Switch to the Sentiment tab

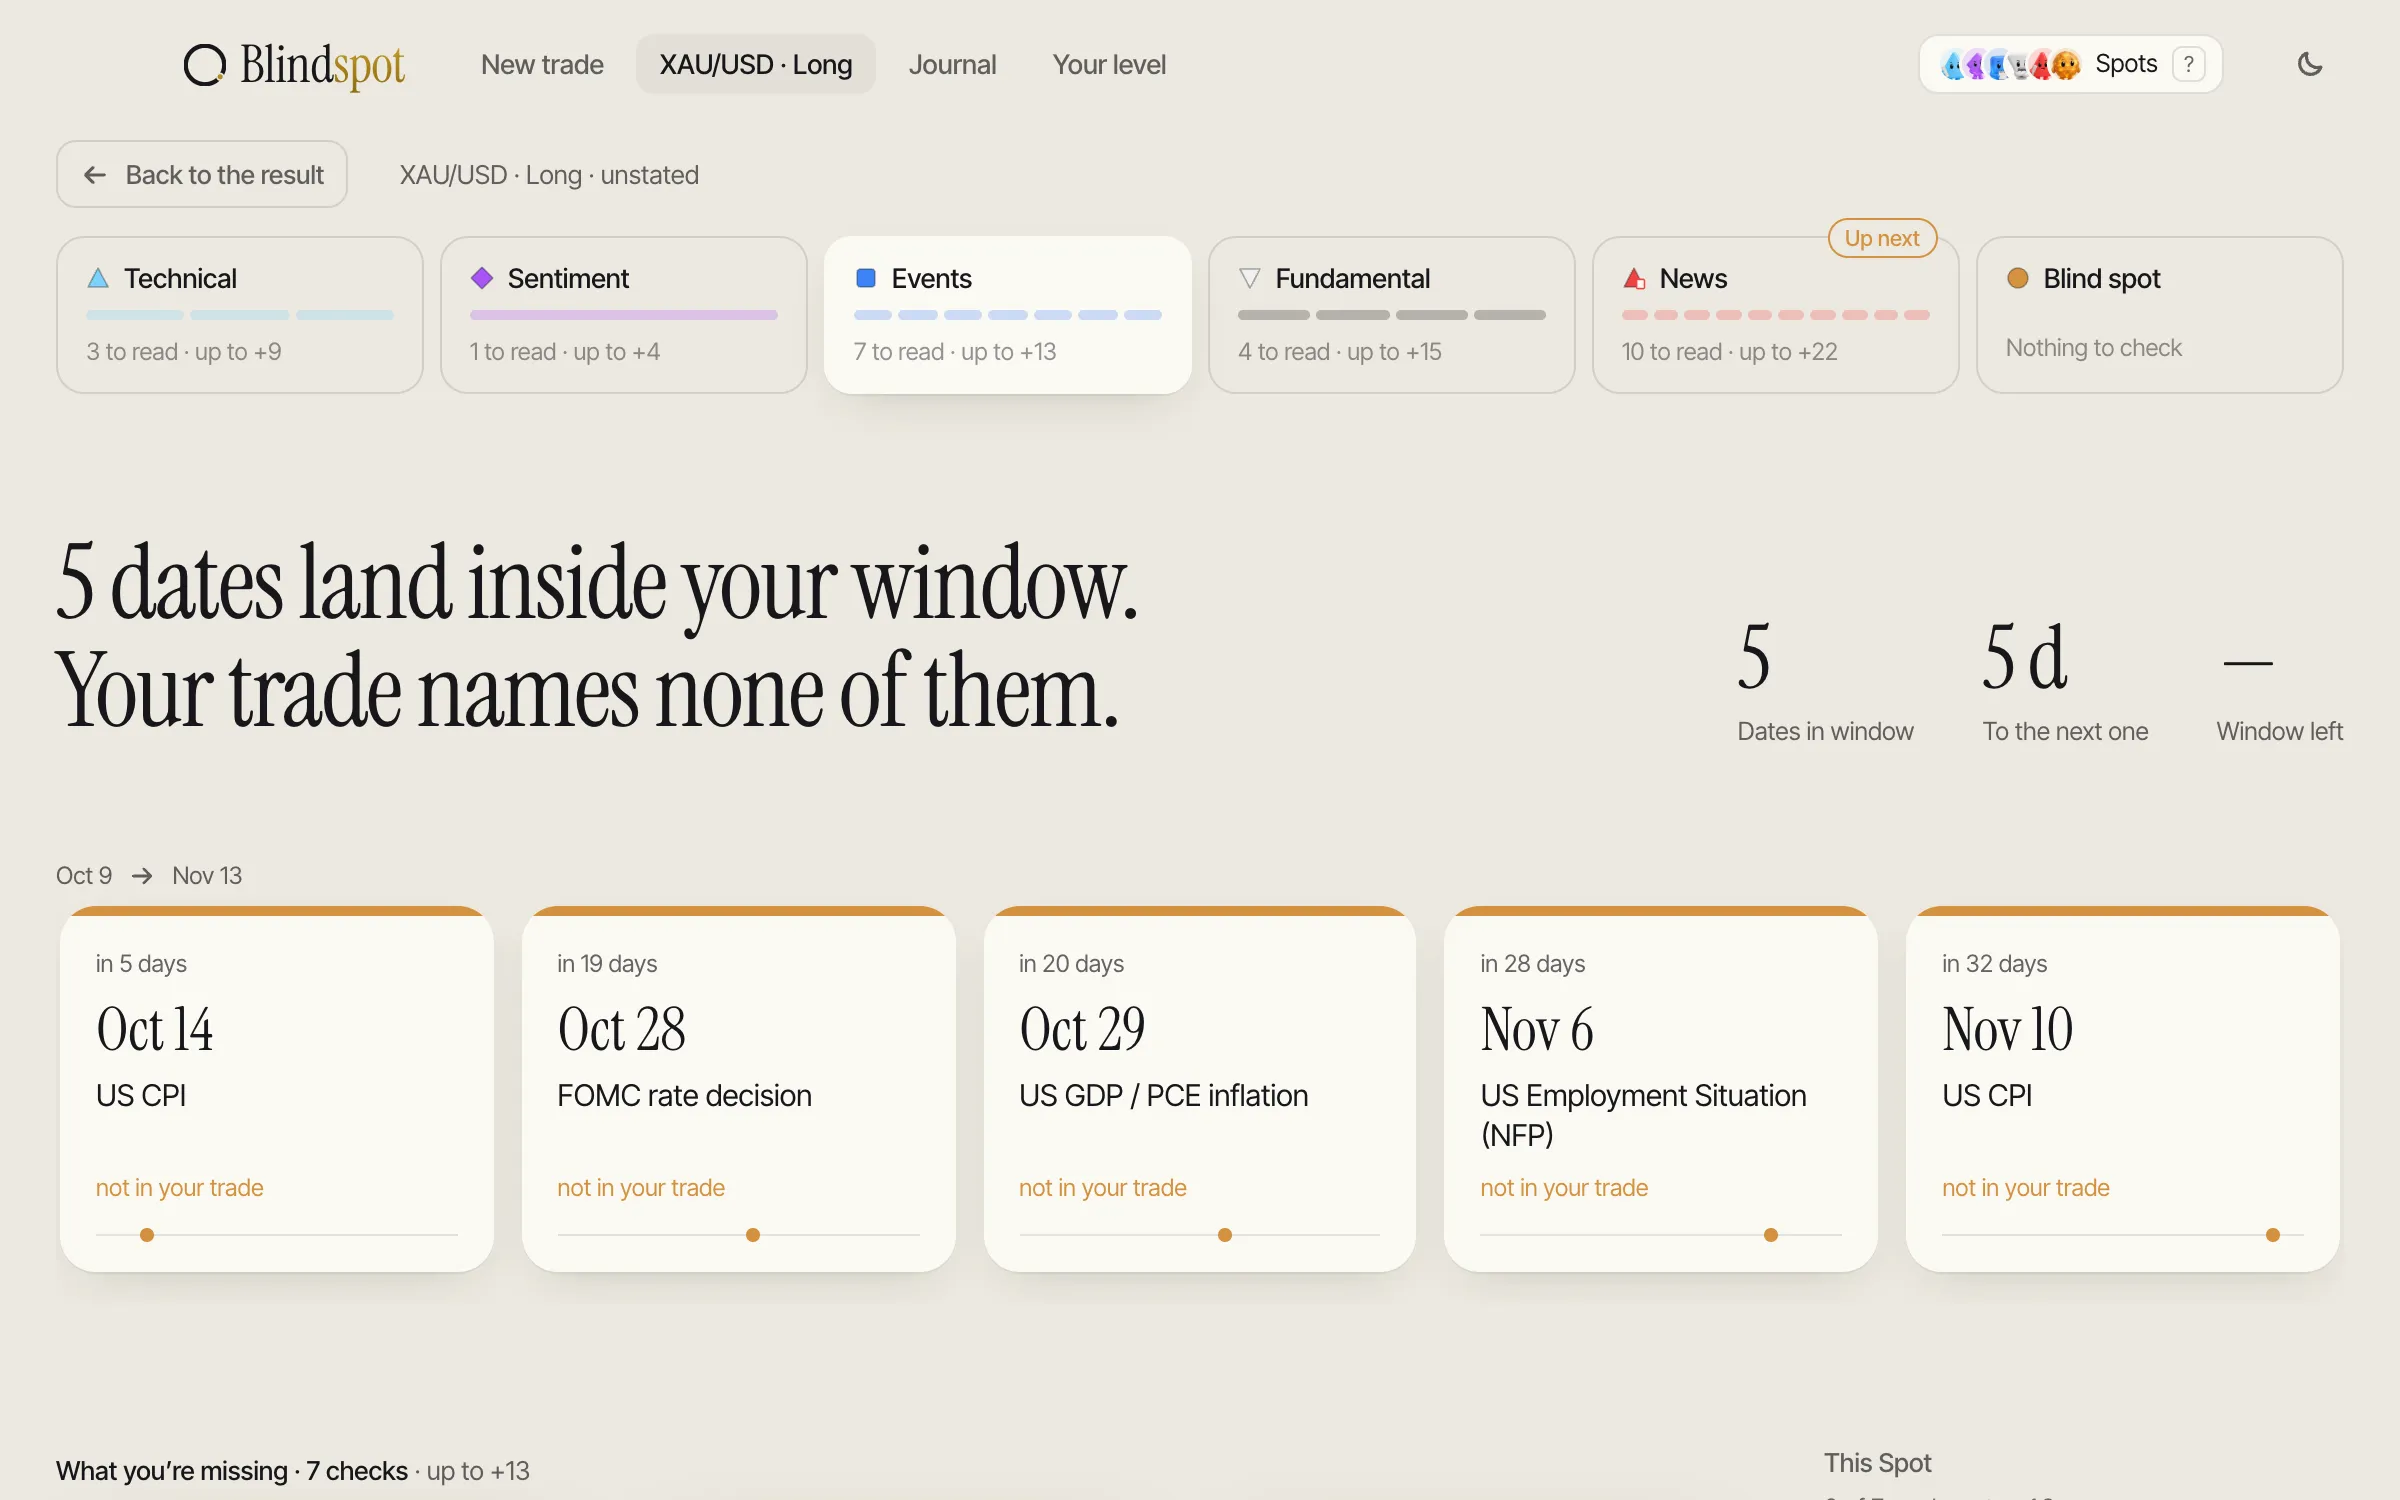pyautogui.click(x=624, y=314)
